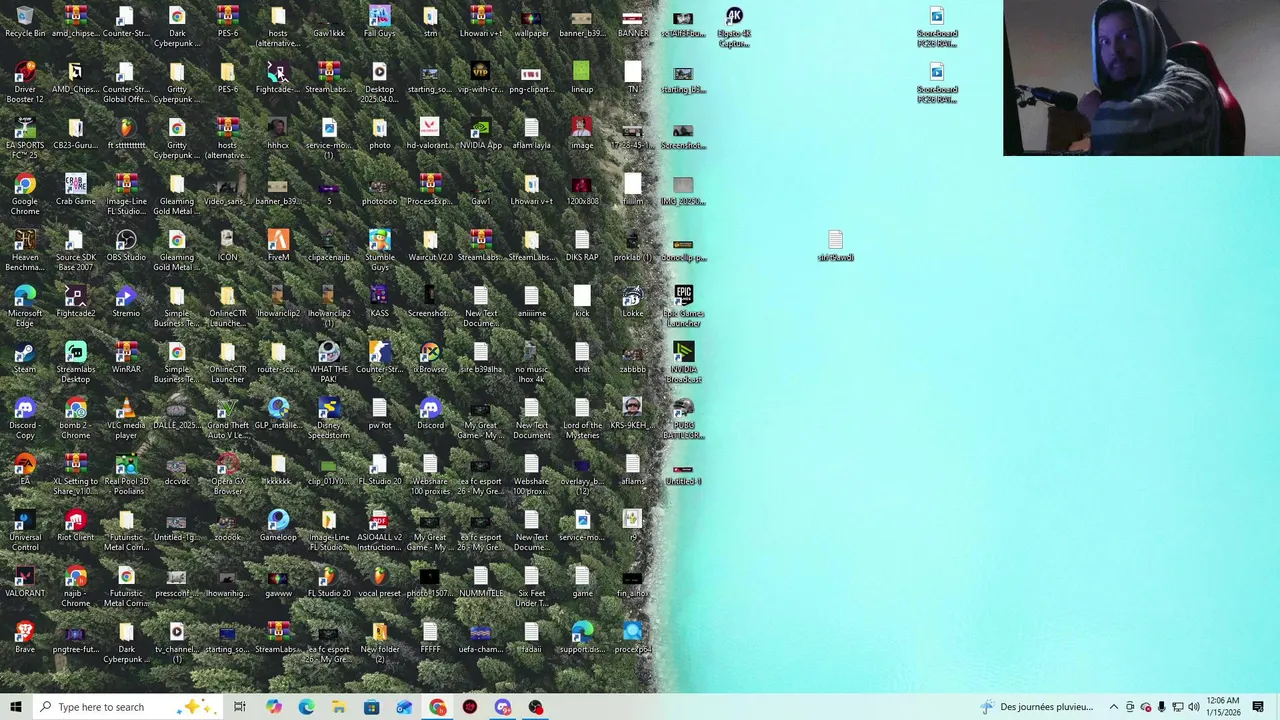
Task: Open the Windows Start menu
Action: point(15,707)
